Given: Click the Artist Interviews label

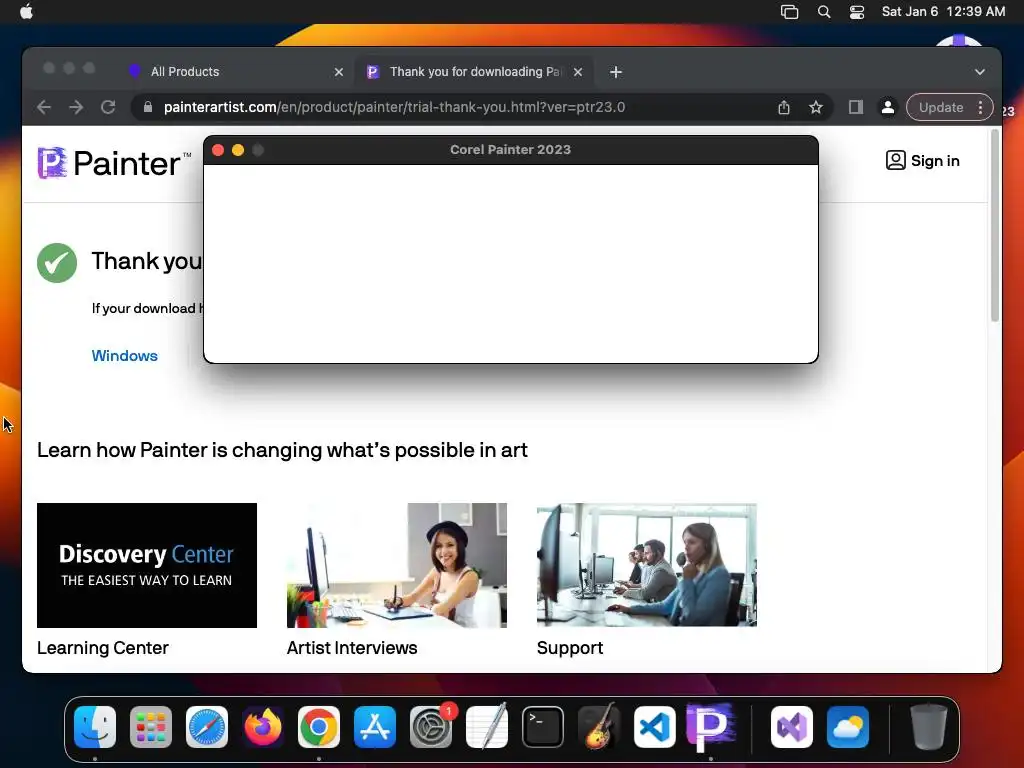Looking at the screenshot, I should (x=352, y=648).
